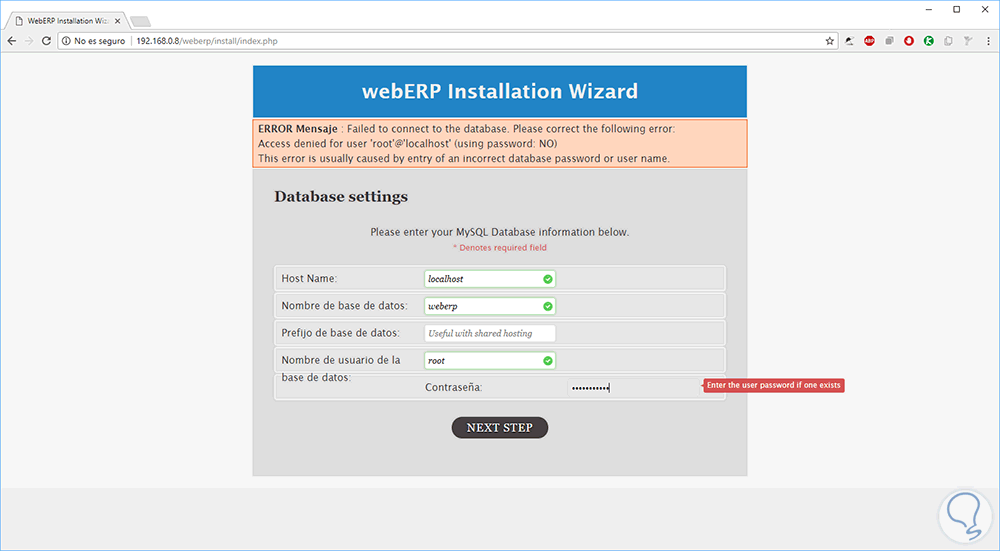Screen dimensions: 1000x551
Task: Open site info next to 'No es seguro'
Action: click(66, 41)
